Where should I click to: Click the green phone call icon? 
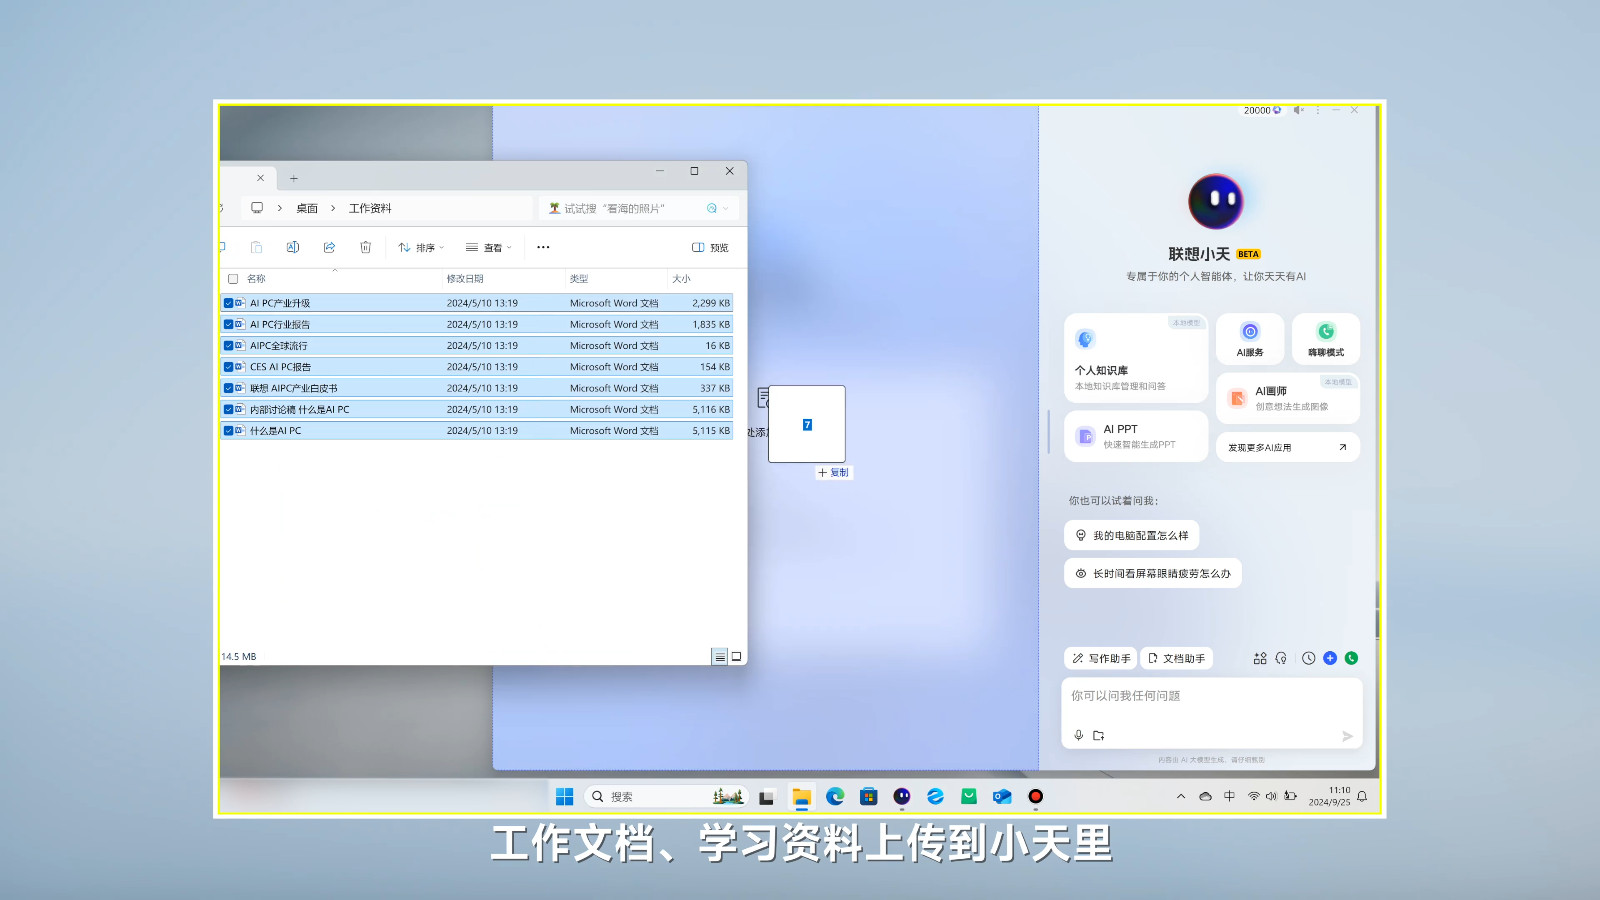tap(1352, 658)
